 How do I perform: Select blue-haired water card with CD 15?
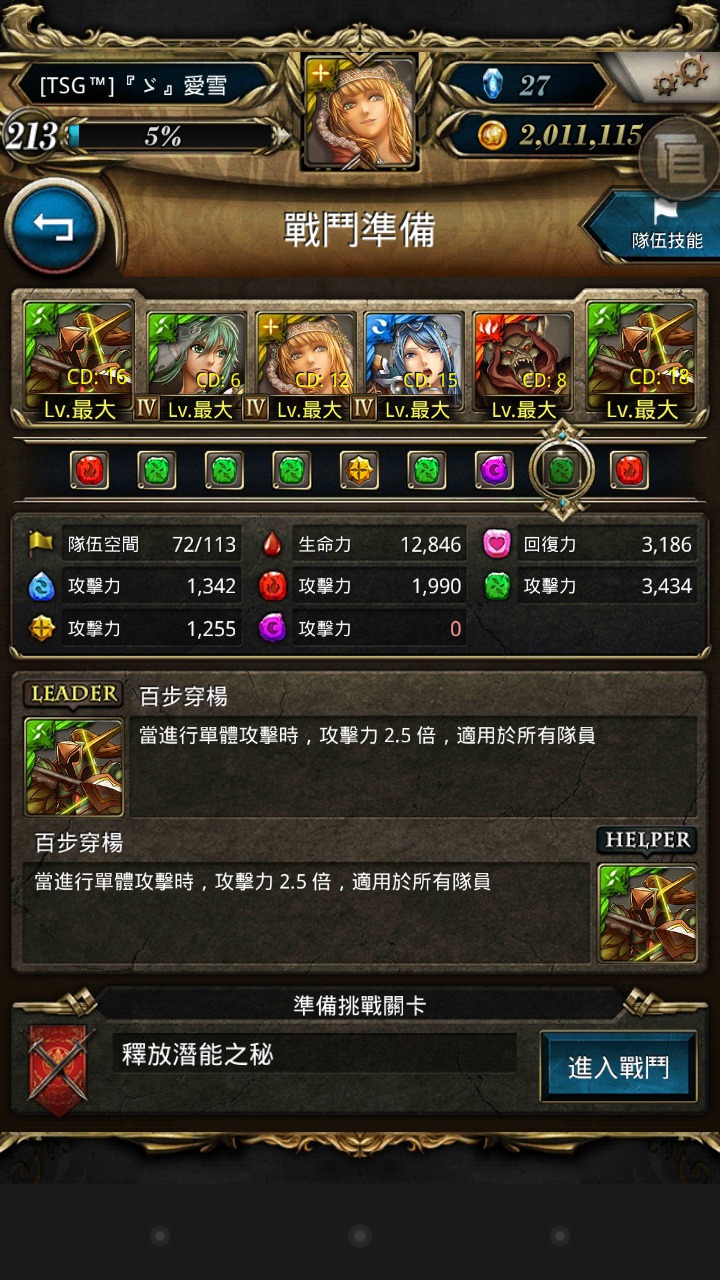click(414, 366)
